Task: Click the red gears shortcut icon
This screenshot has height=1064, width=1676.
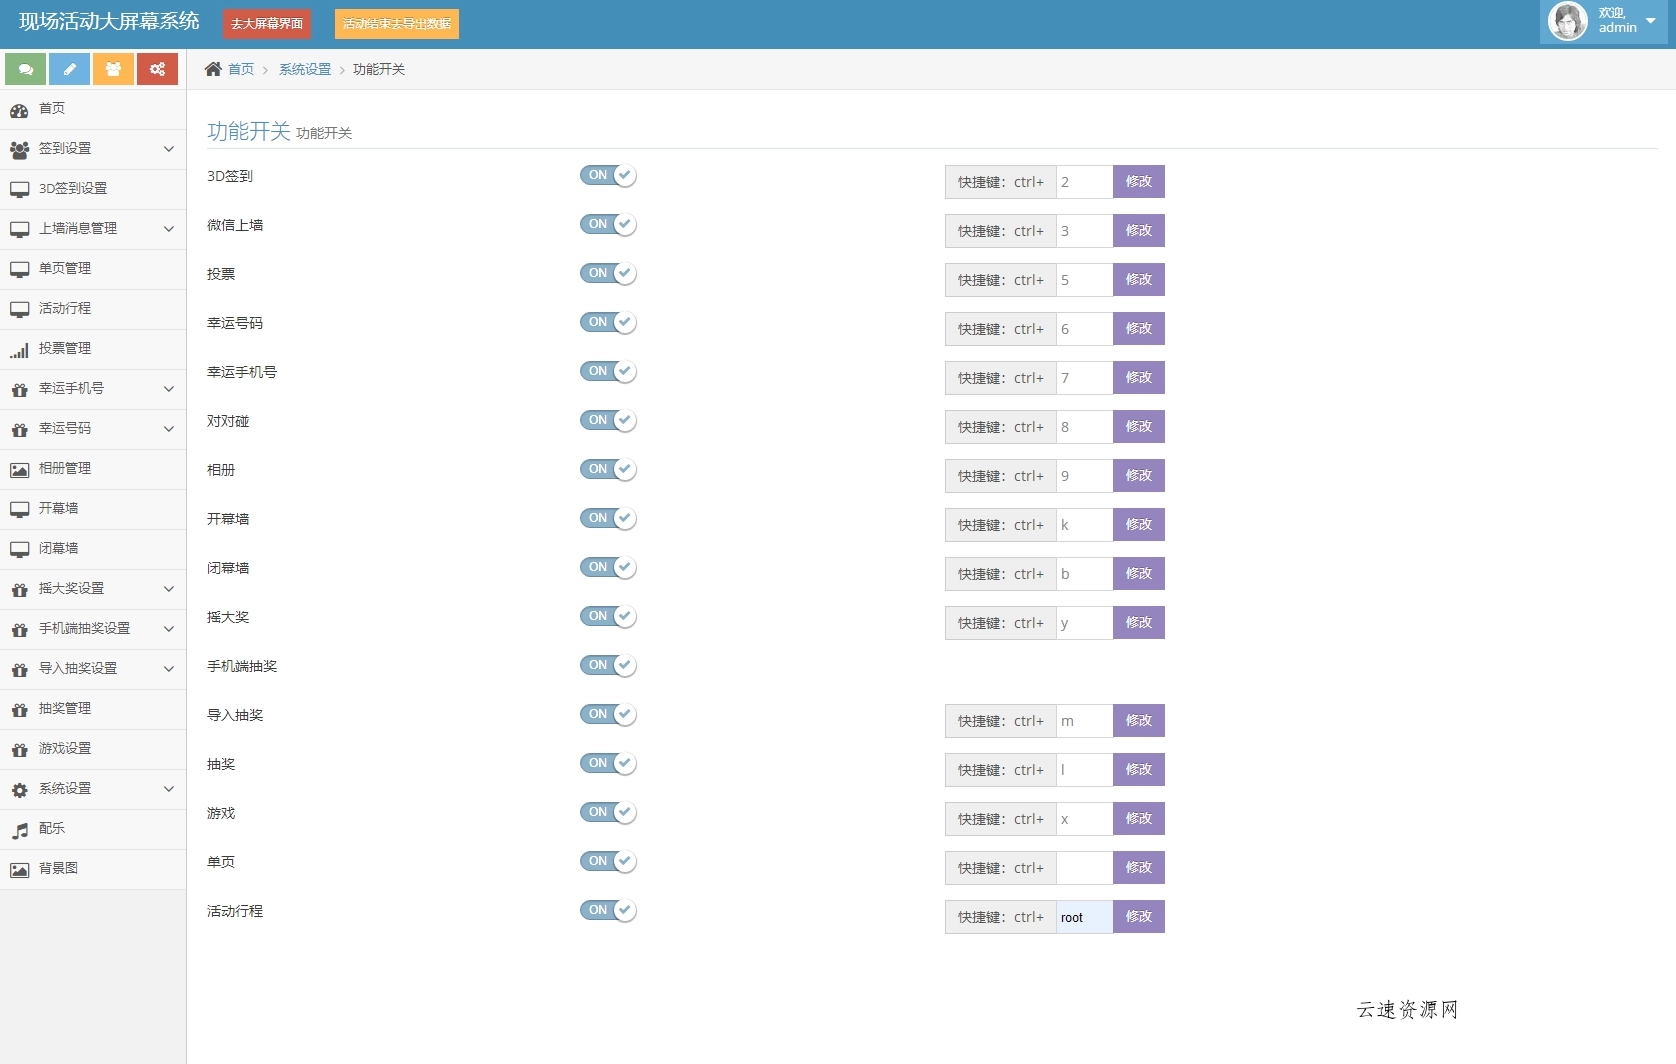Action: [157, 69]
